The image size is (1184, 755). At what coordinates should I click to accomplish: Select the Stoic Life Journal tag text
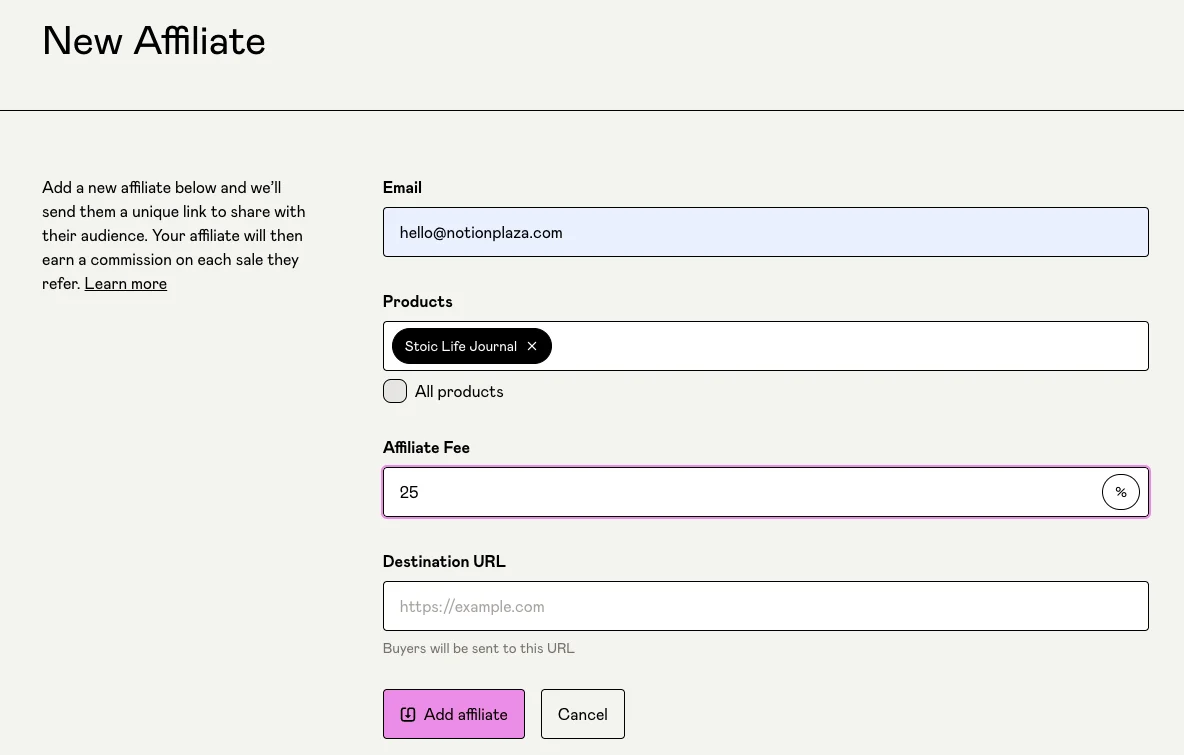[x=460, y=346]
